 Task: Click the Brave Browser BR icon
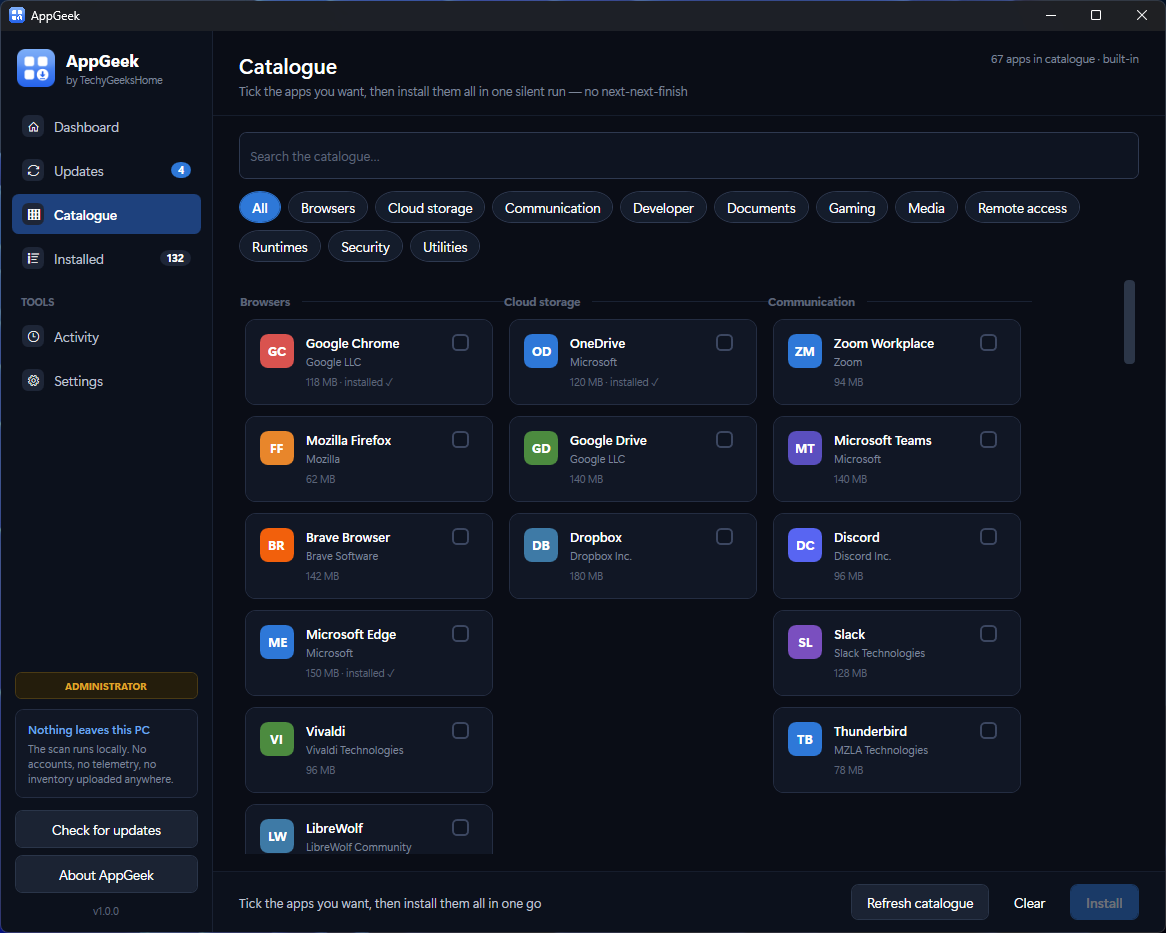277,546
